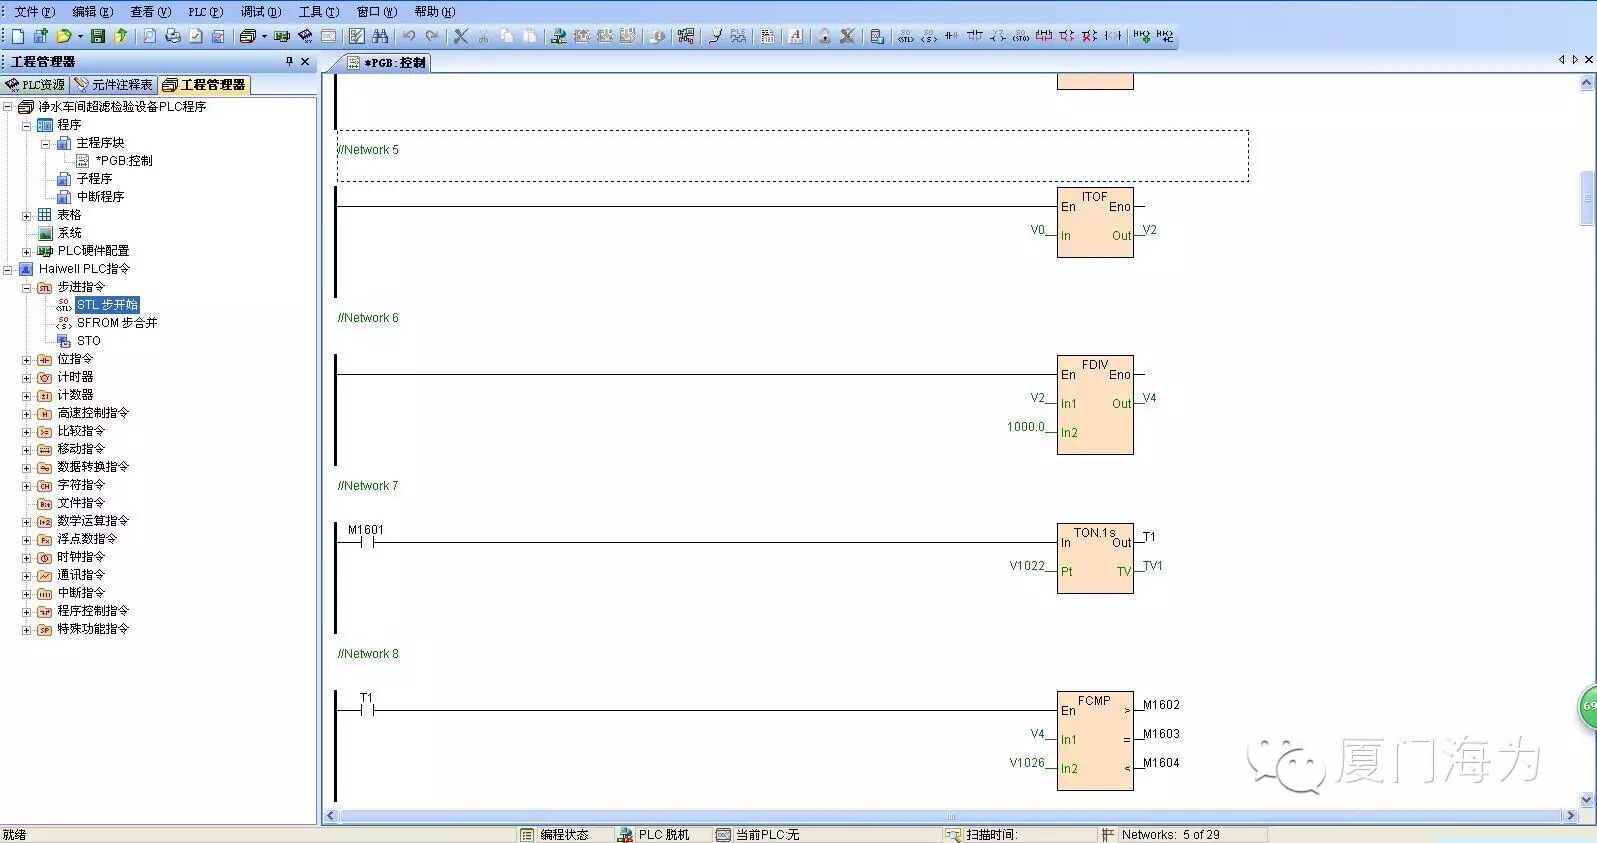Viewport: 1597px width, 843px height.
Task: Insert the <S> step merge instruction
Action: 929,36
